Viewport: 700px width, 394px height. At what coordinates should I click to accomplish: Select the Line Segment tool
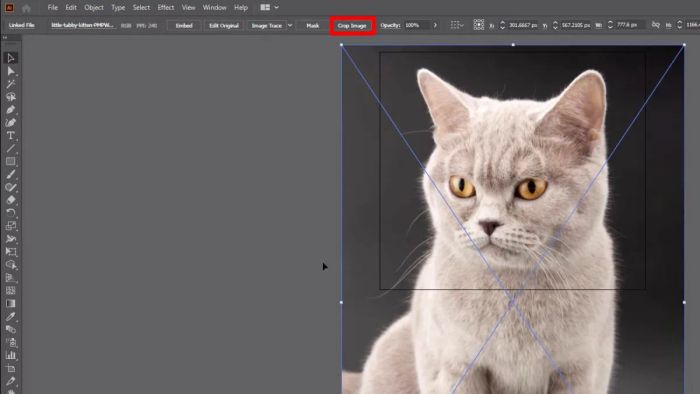coord(11,149)
